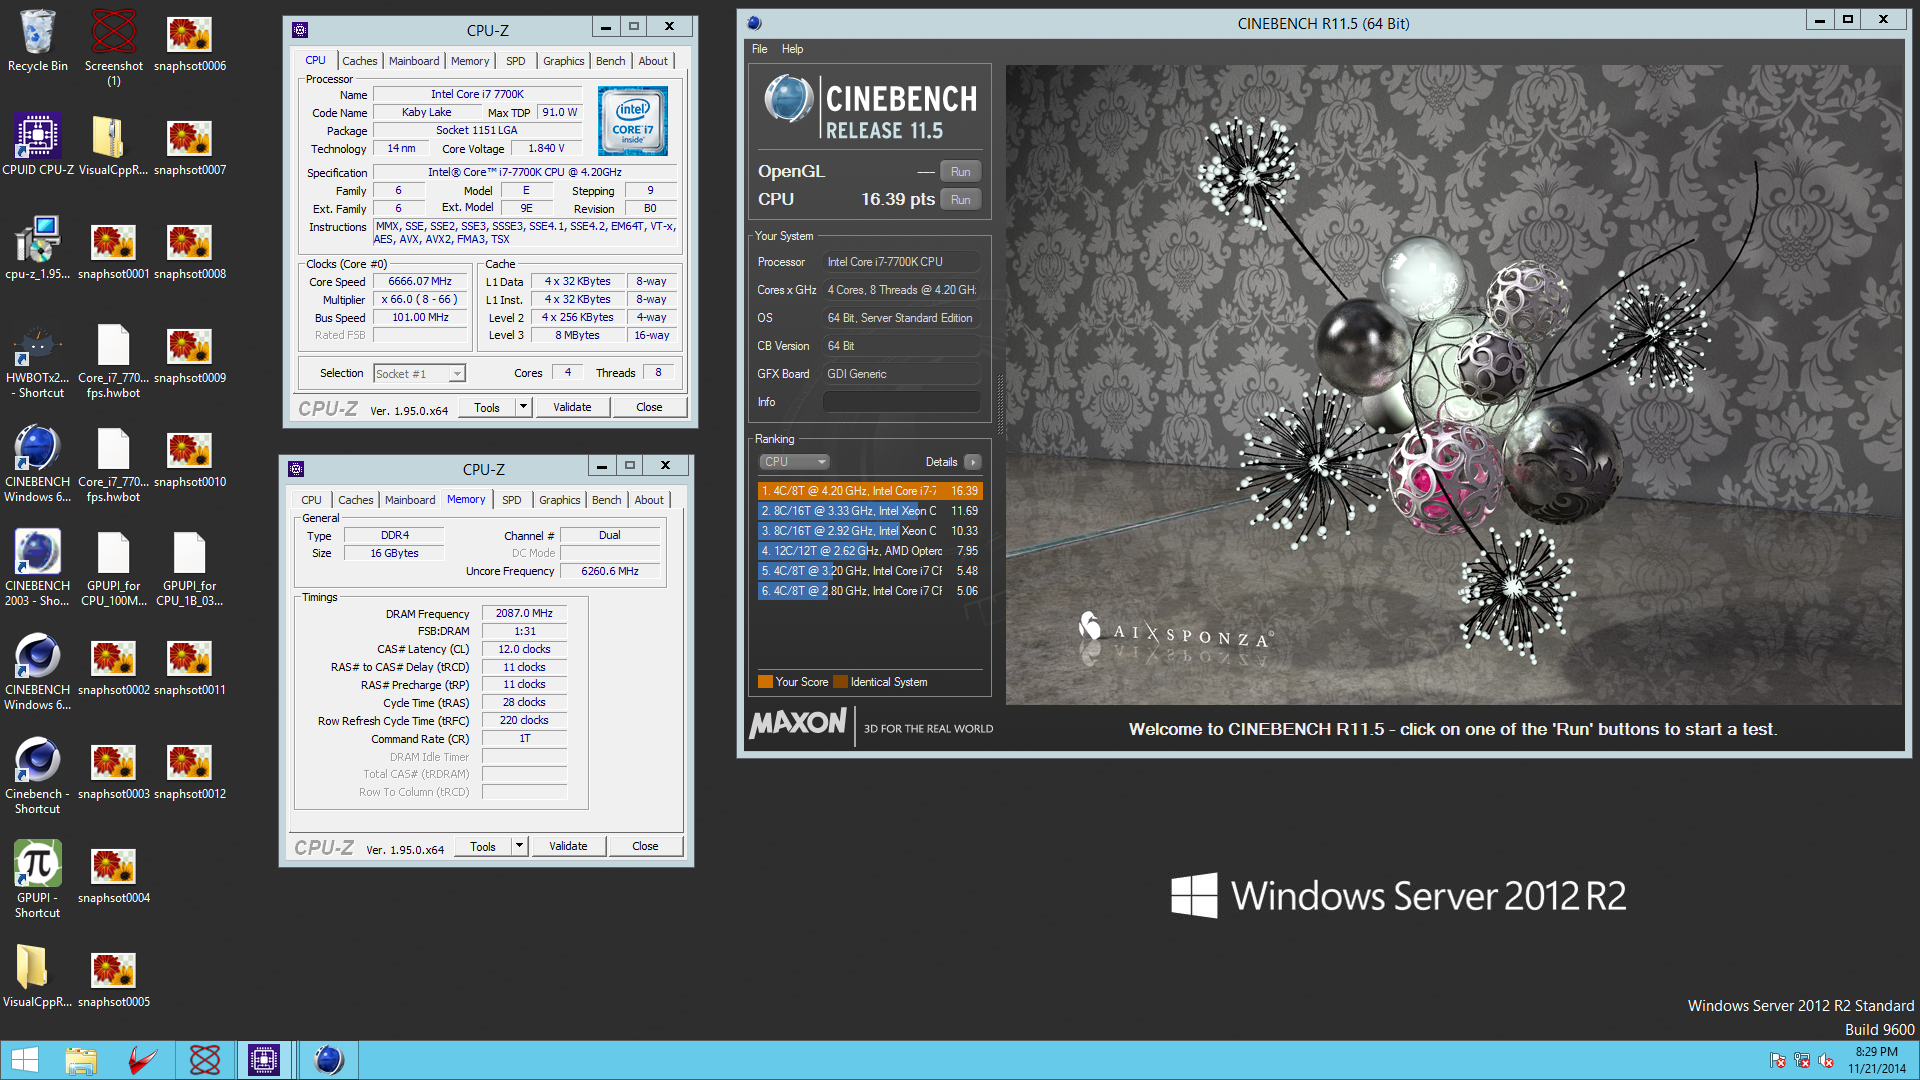
Task: Open the CPU ranking dropdown in CINEBENCH
Action: 794,462
